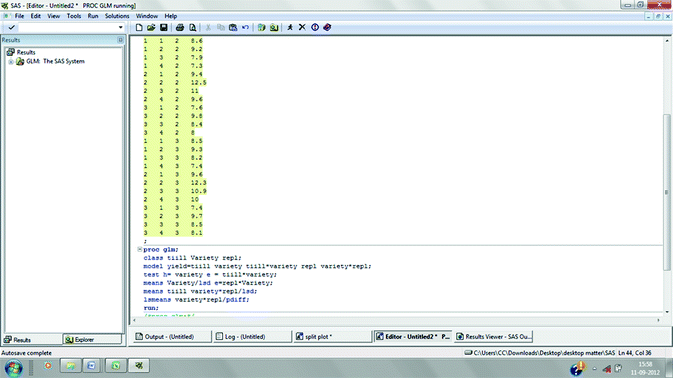Viewport: 673px width, 378px height.
Task: Click the 'run;' code line
Action: (151, 308)
